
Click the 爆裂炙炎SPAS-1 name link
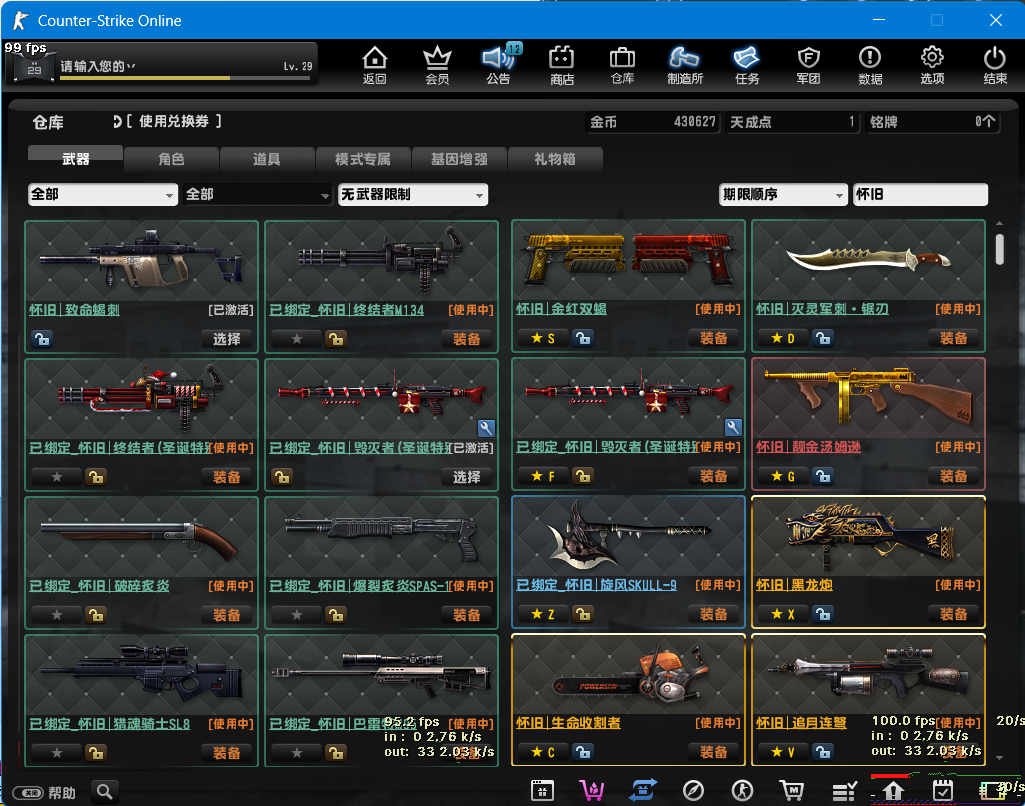[360, 586]
